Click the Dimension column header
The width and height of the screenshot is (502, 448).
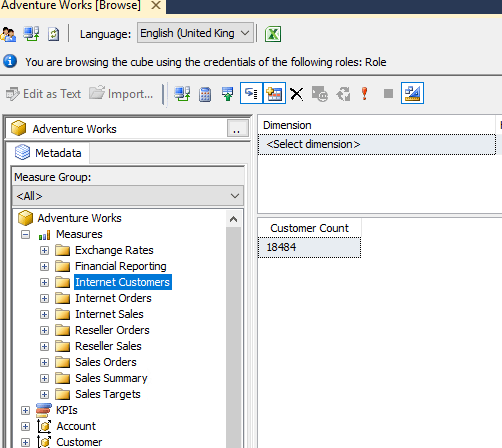tap(377, 125)
